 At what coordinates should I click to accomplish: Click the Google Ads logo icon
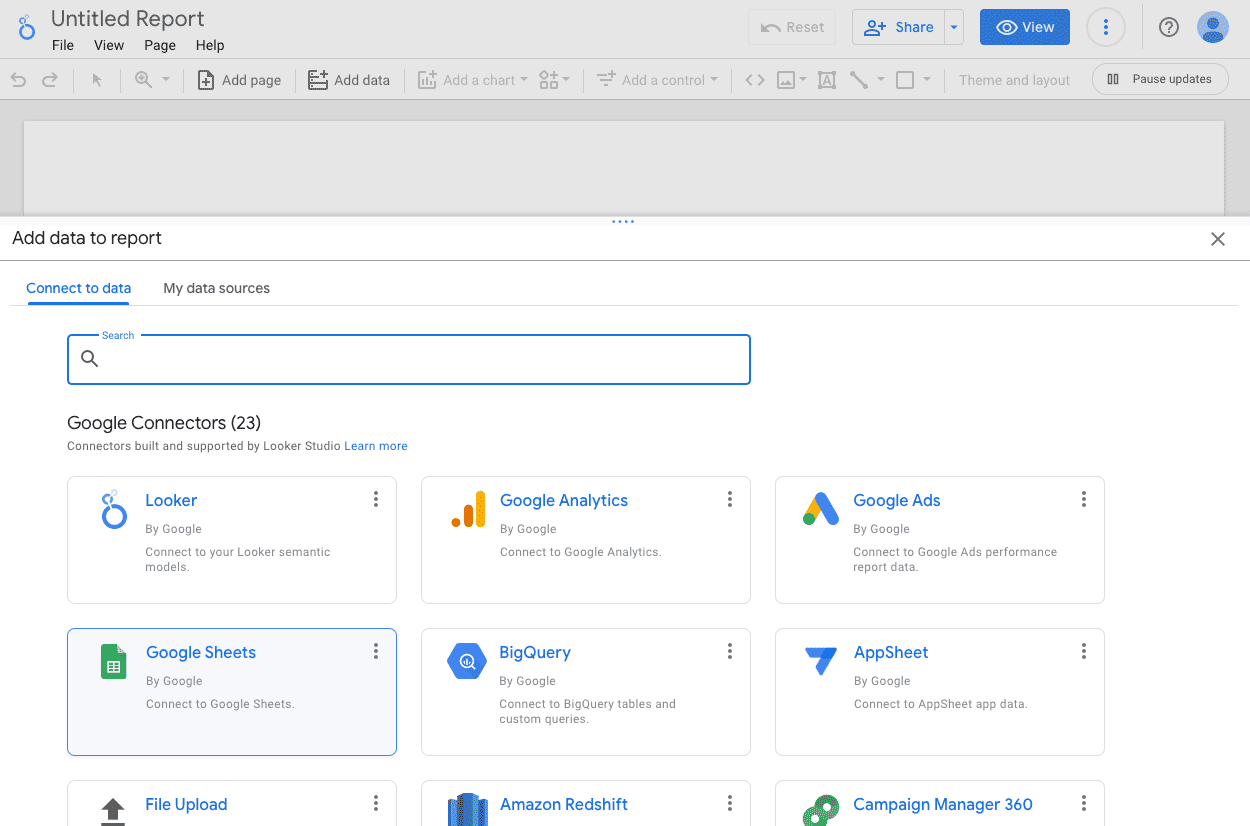coord(821,509)
